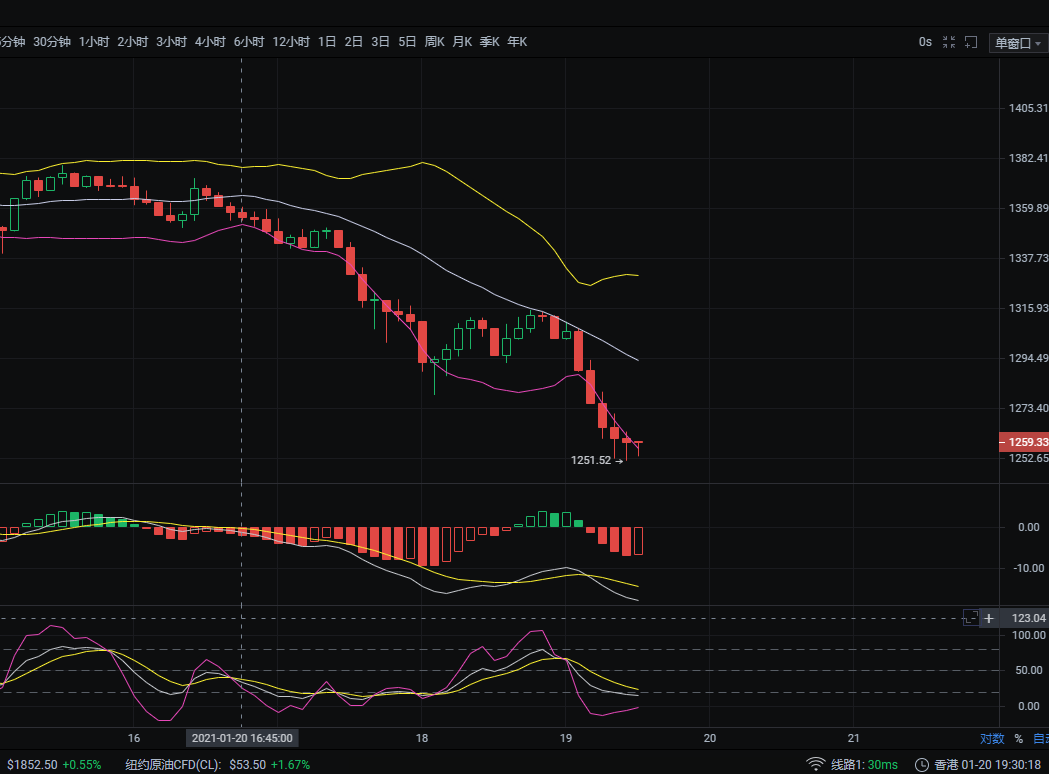The image size is (1049, 774).
Task: Click the 1294.49 price axis label
Action: point(1028,358)
